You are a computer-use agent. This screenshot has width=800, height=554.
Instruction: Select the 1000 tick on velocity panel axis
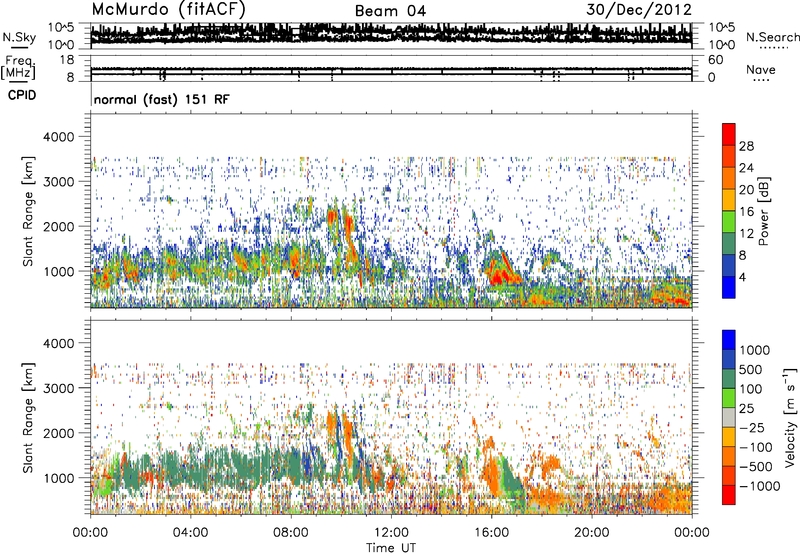(x=58, y=478)
